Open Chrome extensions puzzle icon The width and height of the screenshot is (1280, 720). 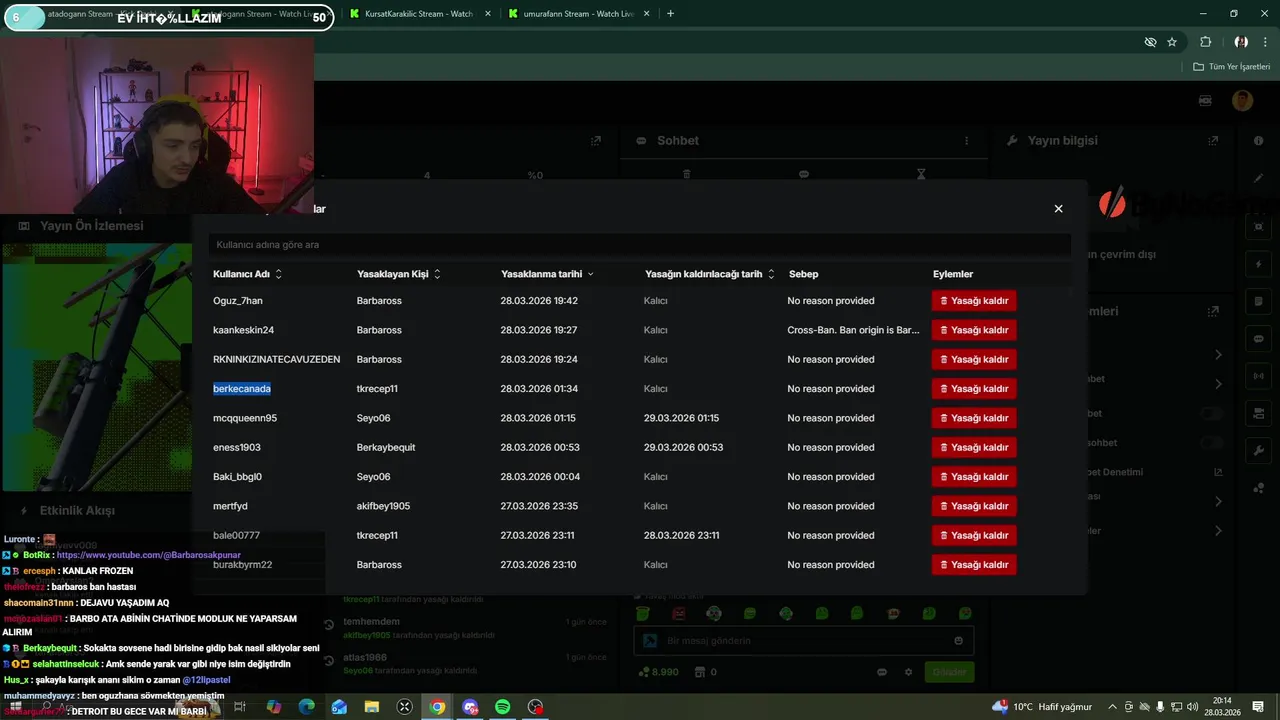coord(1205,42)
